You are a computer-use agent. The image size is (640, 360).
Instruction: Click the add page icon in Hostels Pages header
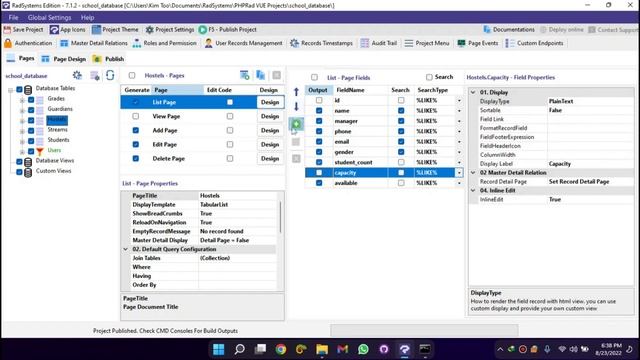[244, 75]
